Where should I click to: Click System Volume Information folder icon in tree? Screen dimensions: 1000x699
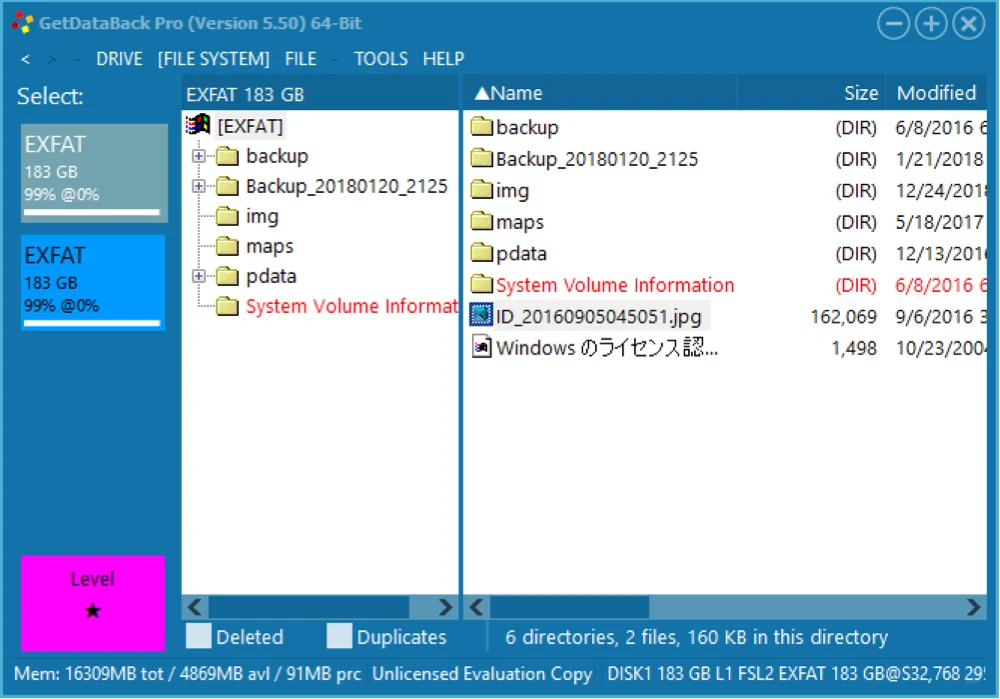pos(227,306)
